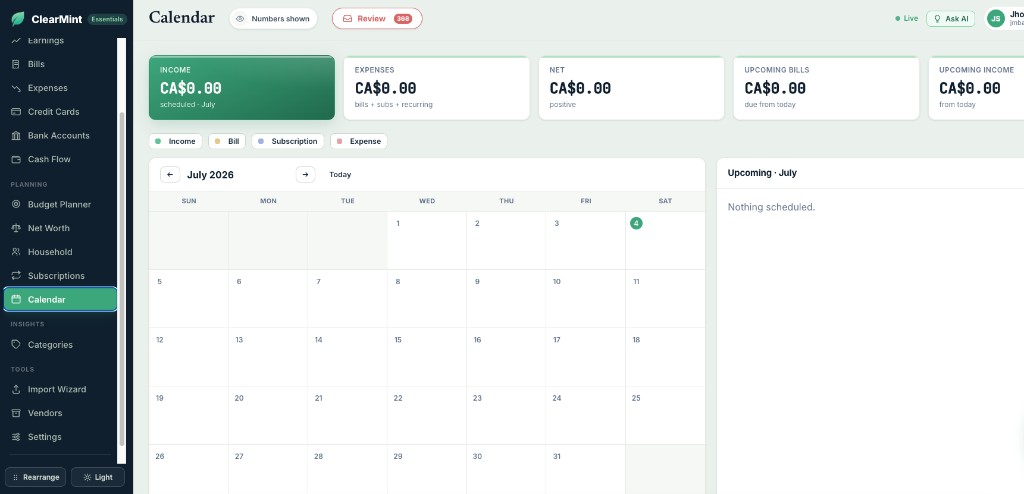Click the Expenses trend-down icon in sidebar
1024x494 pixels.
click(16, 88)
